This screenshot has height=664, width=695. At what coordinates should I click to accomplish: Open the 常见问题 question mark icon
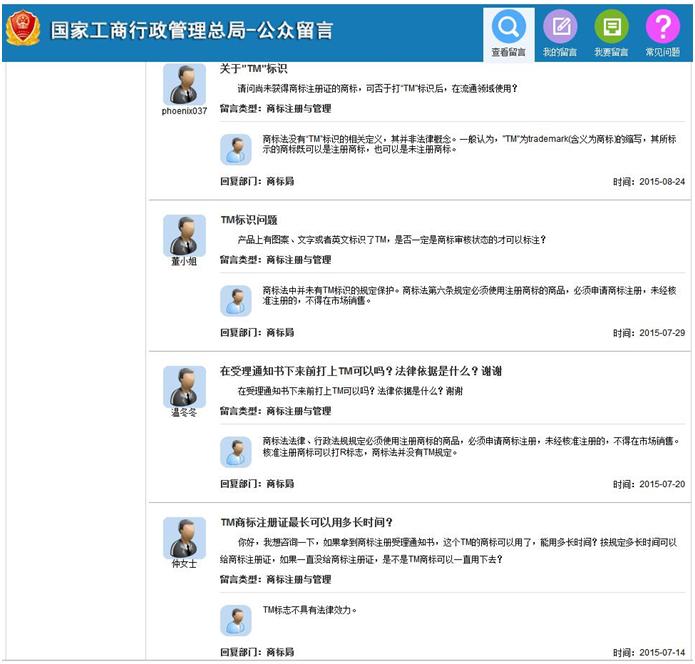point(663,27)
